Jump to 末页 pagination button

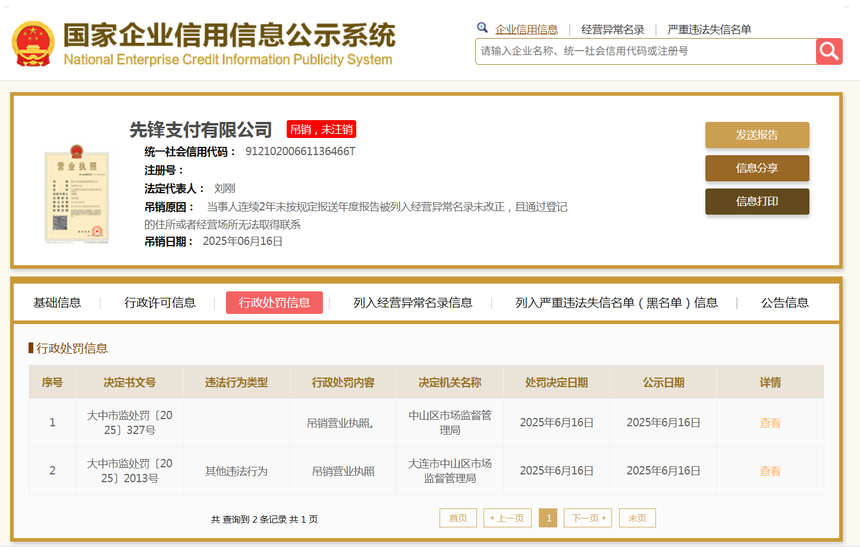pyautogui.click(x=637, y=518)
